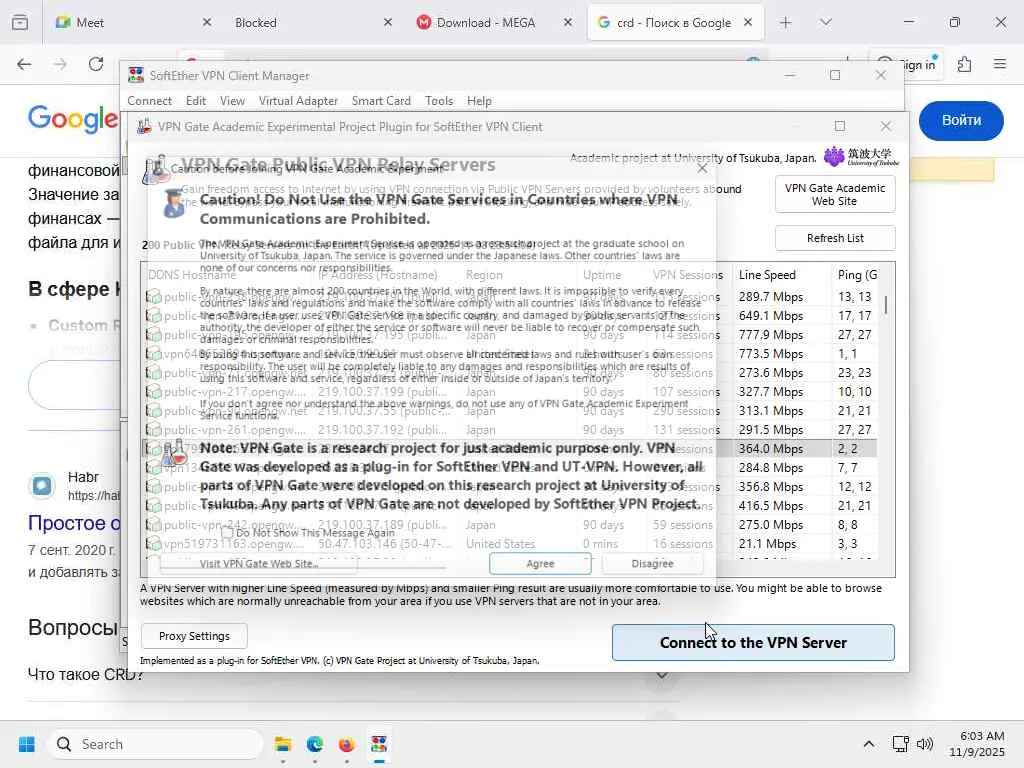Select the 21.1 Mbps server row
Image resolution: width=1024 pixels, height=768 pixels.
point(509,543)
